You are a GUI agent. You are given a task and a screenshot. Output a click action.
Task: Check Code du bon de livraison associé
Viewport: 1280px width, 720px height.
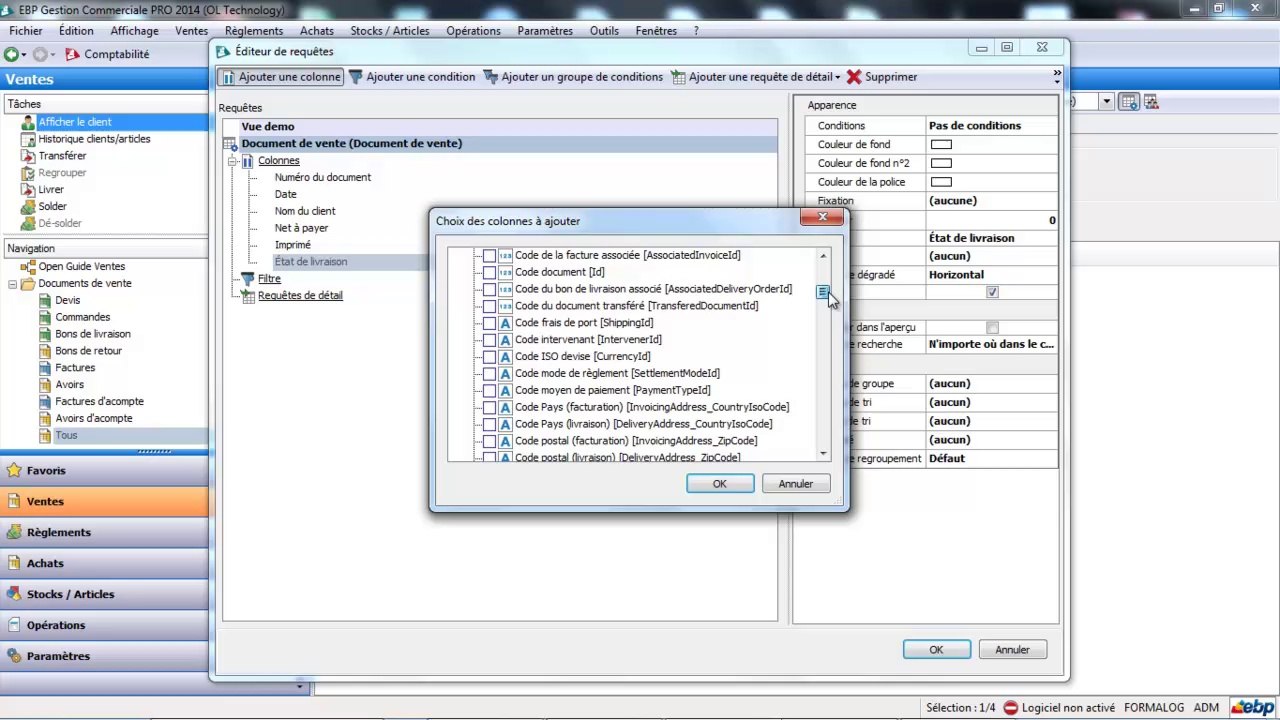click(489, 290)
